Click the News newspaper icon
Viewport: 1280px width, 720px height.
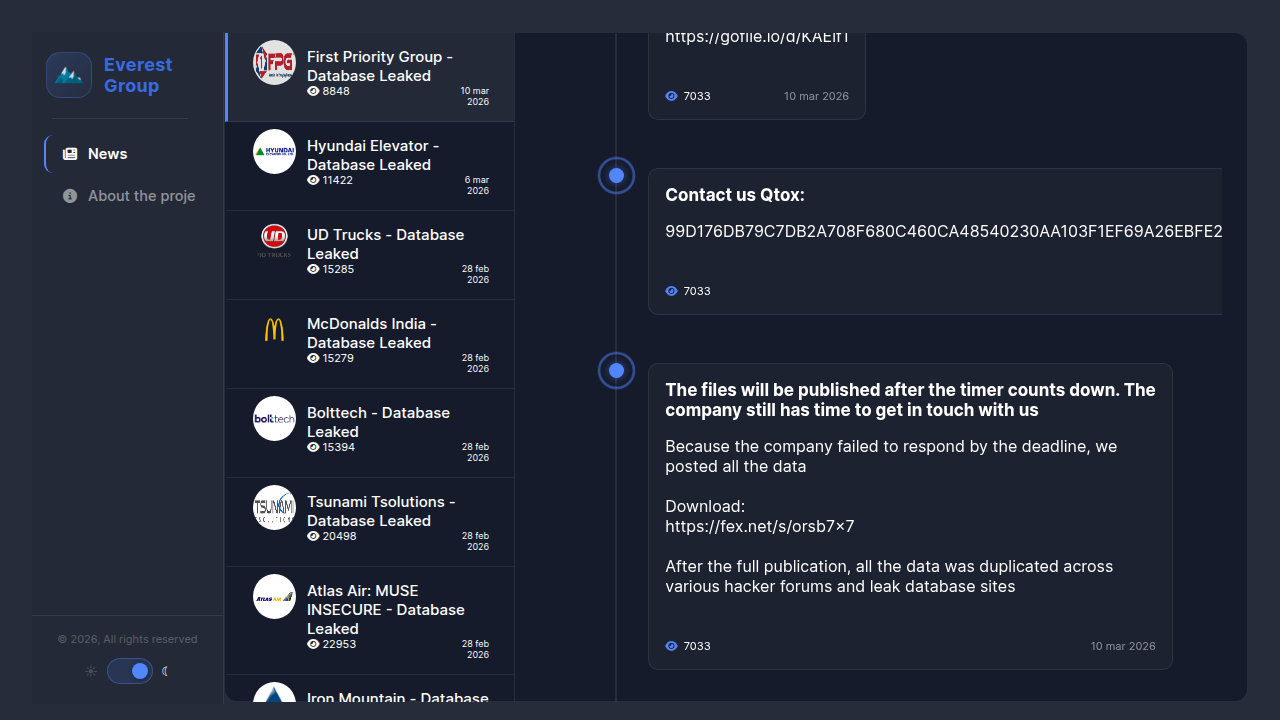tap(70, 154)
